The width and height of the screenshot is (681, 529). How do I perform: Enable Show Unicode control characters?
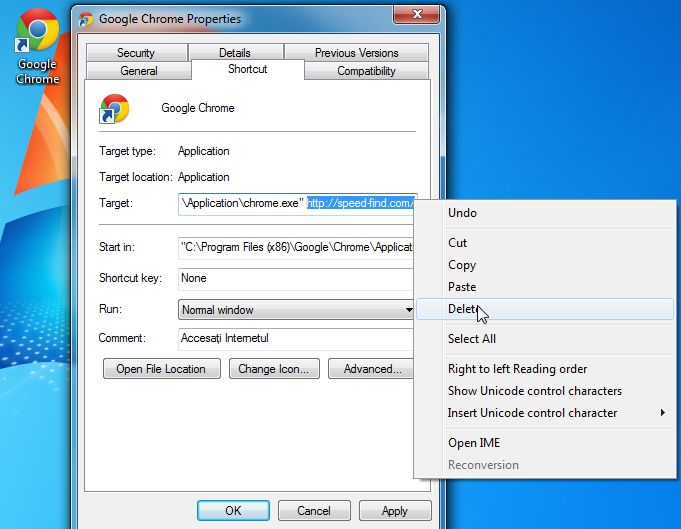pyautogui.click(x=545, y=391)
